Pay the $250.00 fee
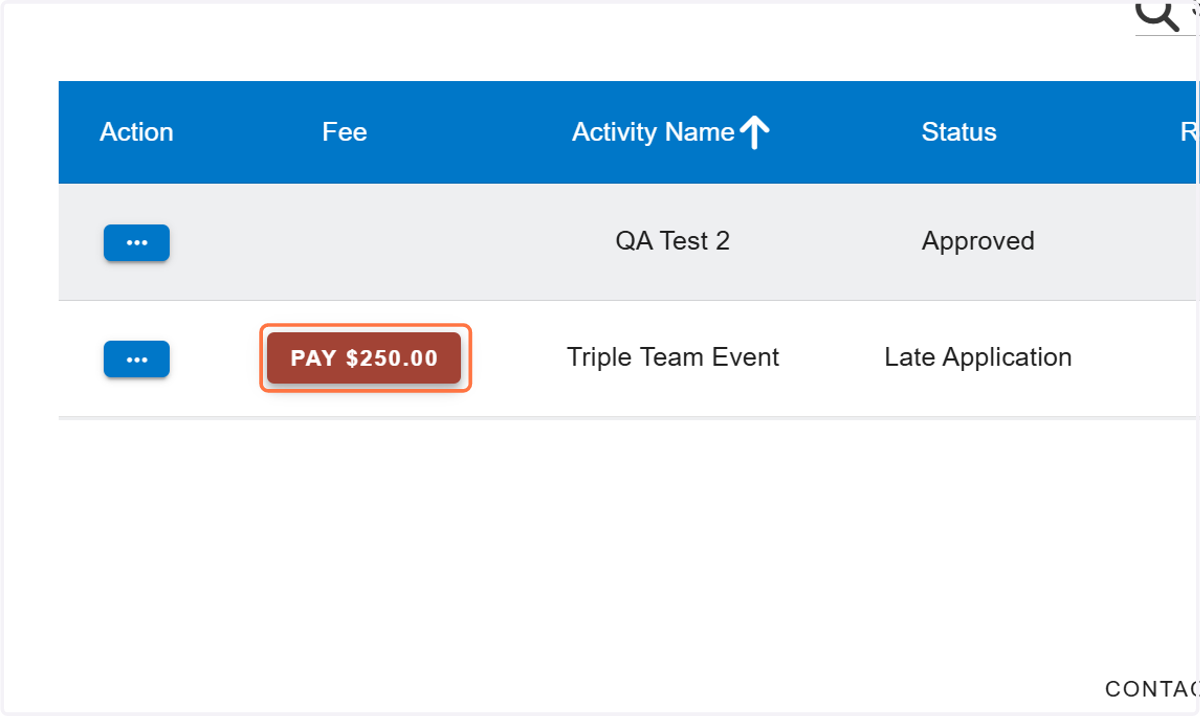 [x=364, y=358]
